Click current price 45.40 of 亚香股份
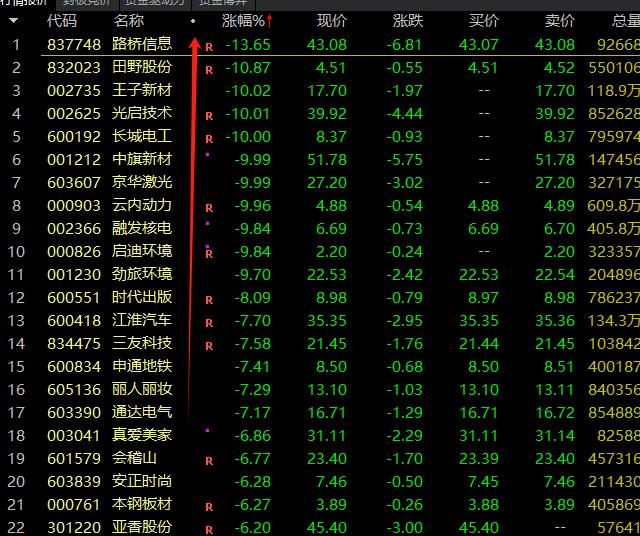The height and width of the screenshot is (536, 640). pos(327,527)
